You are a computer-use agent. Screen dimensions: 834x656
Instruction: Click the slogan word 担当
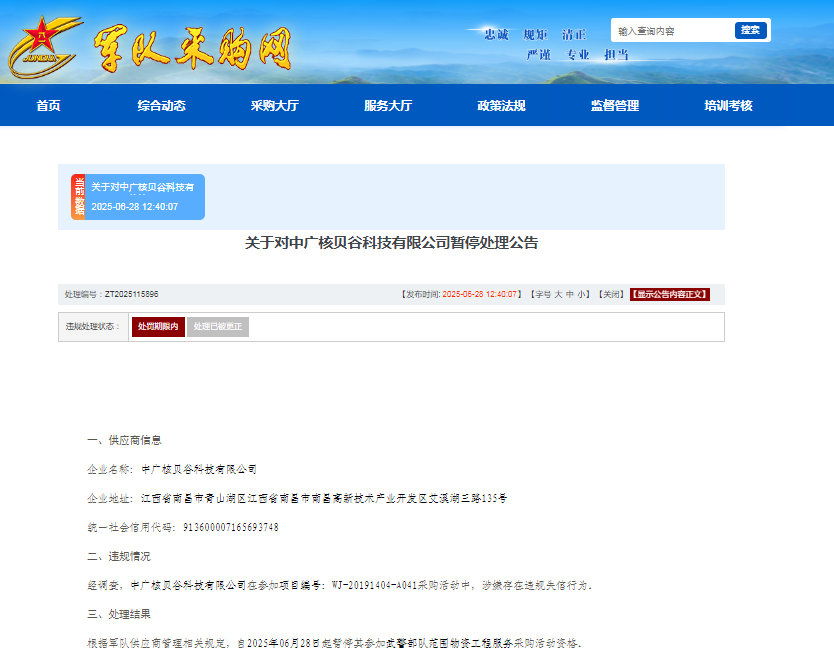616,54
